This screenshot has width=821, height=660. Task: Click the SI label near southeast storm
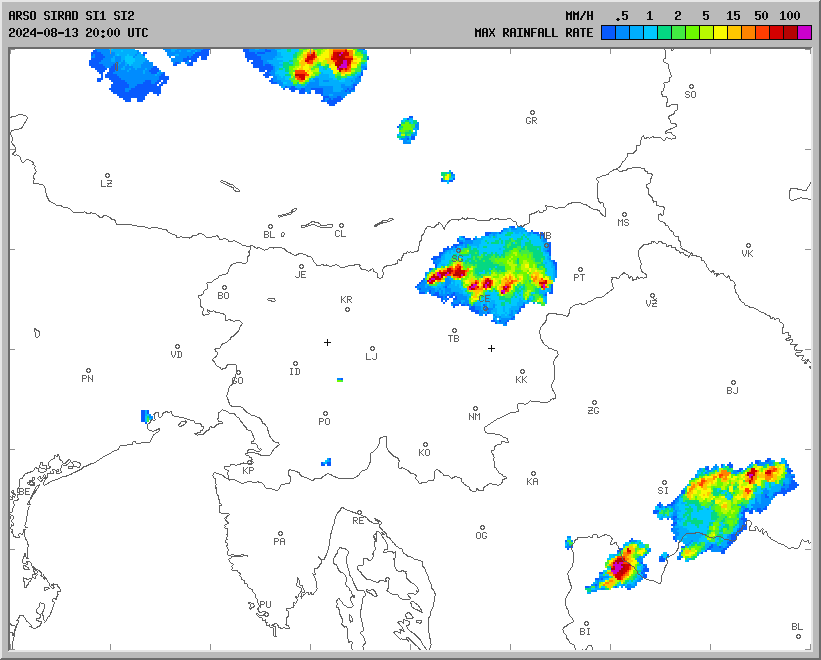662,490
